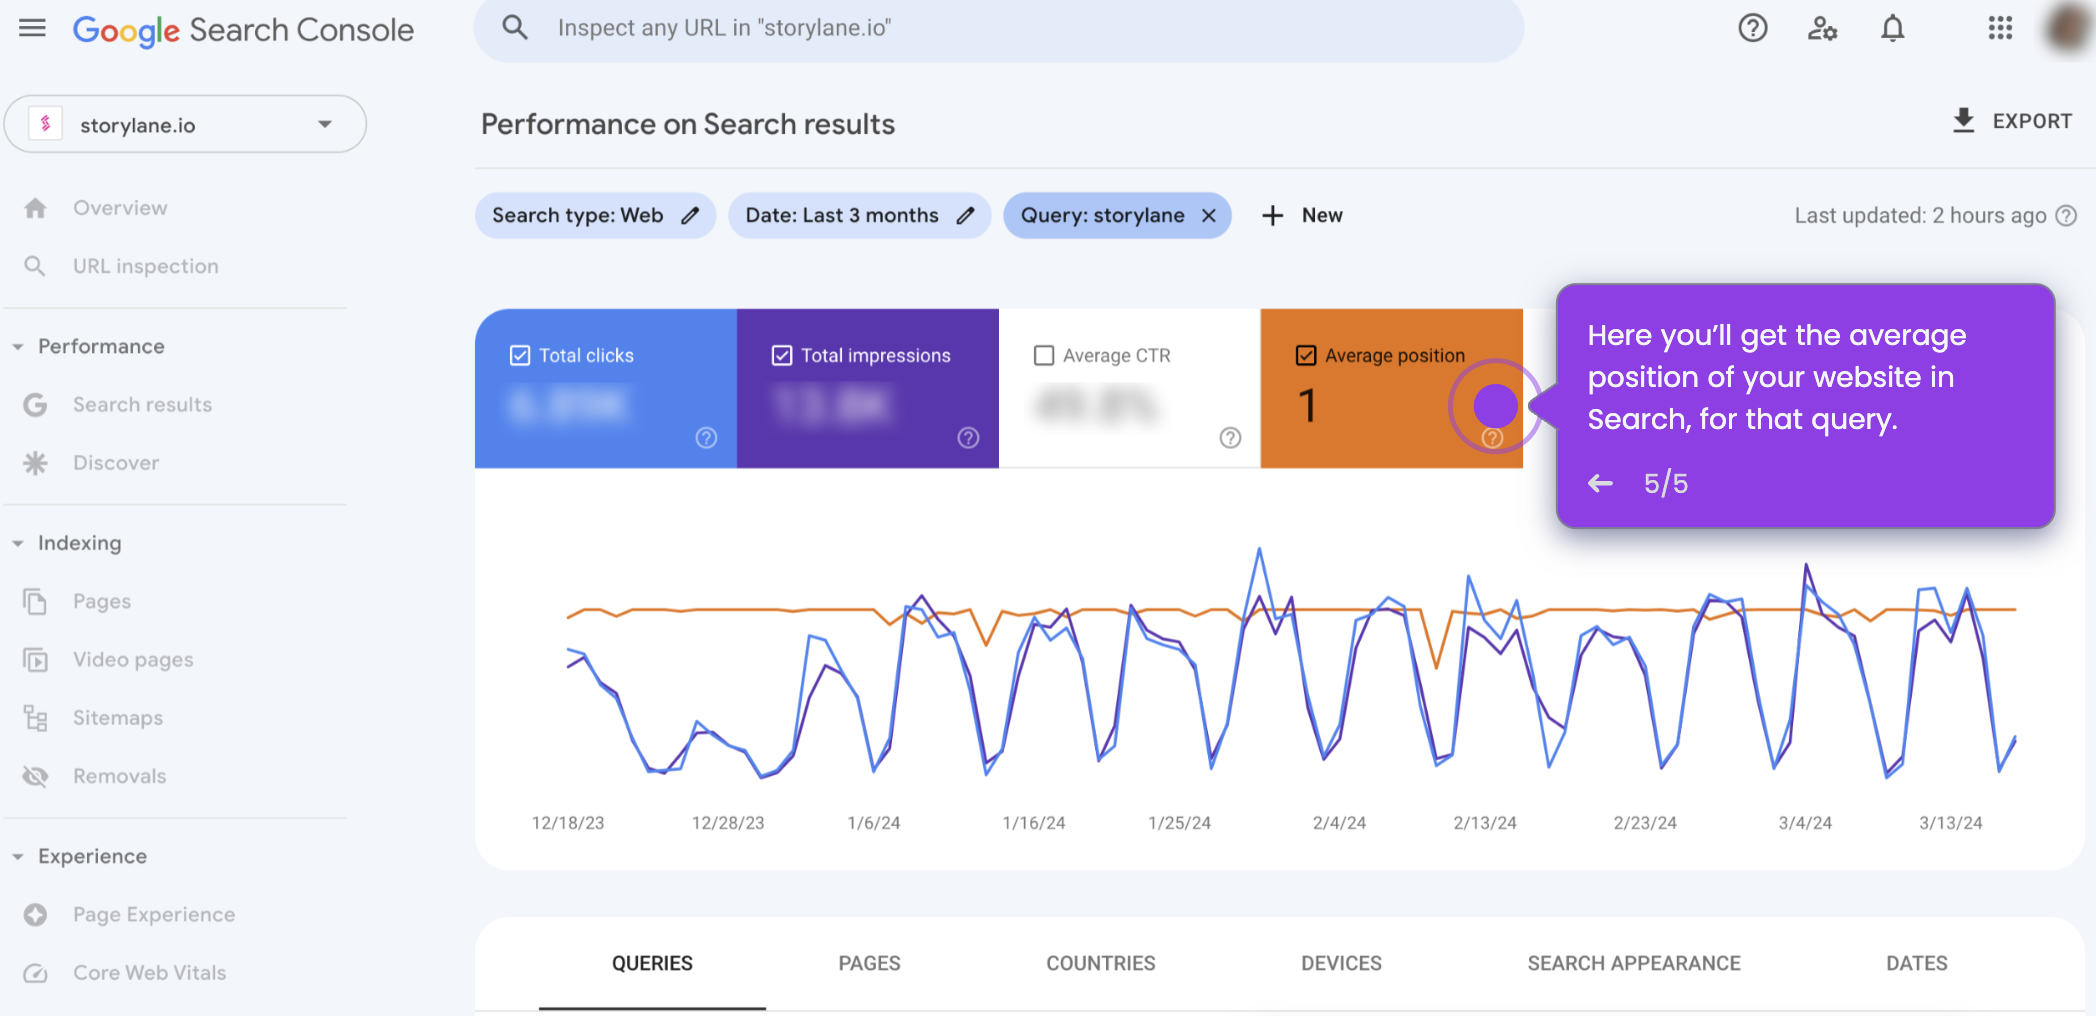Uncheck Total impressions metric
The image size is (2096, 1016).
click(x=782, y=354)
